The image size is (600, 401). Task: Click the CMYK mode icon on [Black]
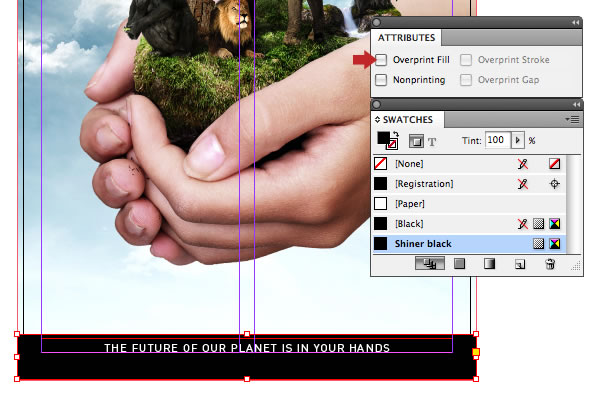[x=554, y=223]
